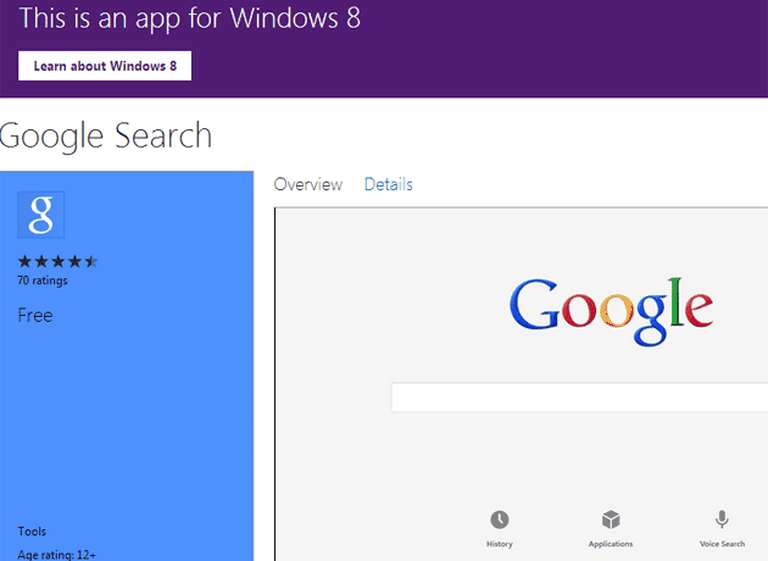The height and width of the screenshot is (561, 768).
Task: Click the Age rating 12+ text
Action: coord(57,554)
